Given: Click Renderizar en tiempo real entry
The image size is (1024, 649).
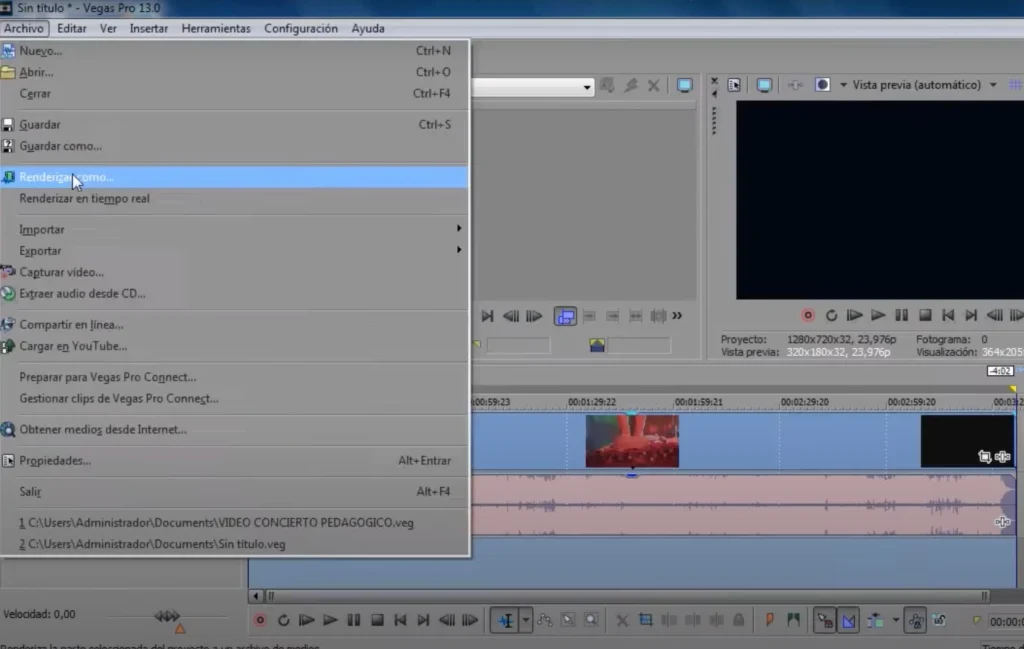Looking at the screenshot, I should click(x=234, y=198).
